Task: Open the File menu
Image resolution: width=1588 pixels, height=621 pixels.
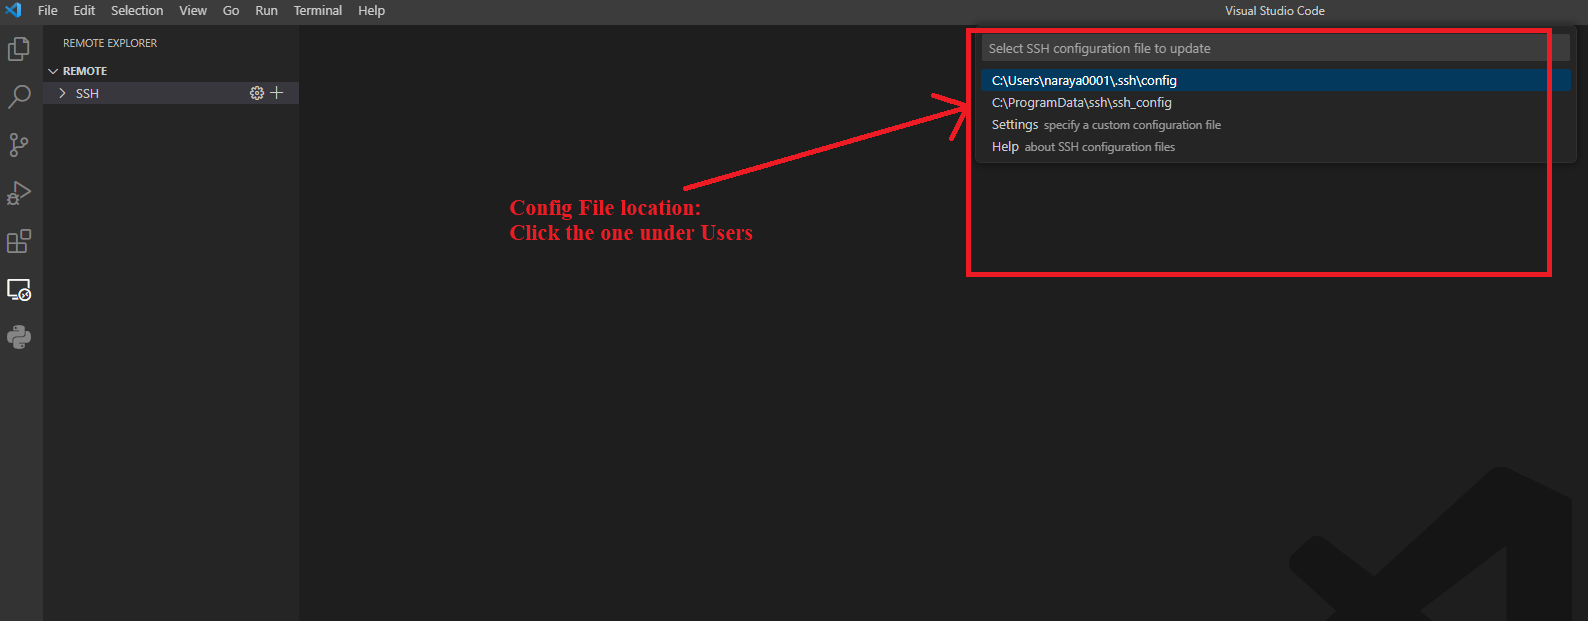Action: click(47, 10)
